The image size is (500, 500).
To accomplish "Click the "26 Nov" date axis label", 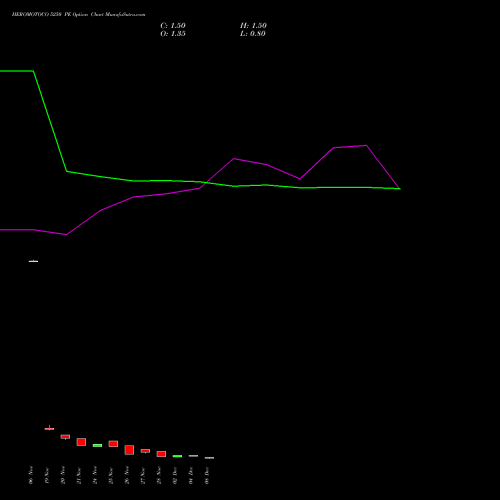I will (127, 475).
